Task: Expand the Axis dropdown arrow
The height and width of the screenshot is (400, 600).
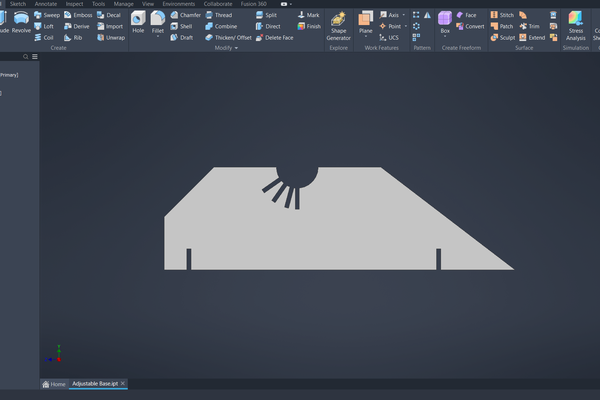Action: [404, 15]
